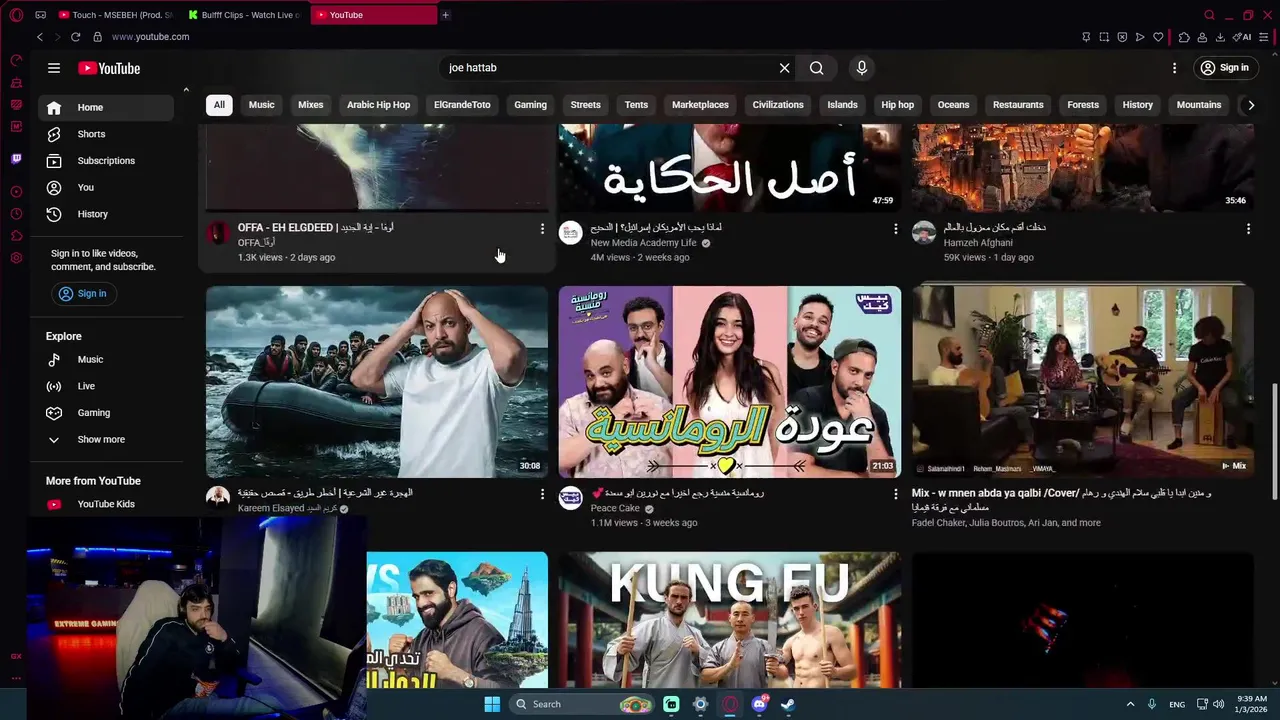Screen dimensions: 1280x720
Task: Open History in the left sidebar
Action: click(106, 214)
